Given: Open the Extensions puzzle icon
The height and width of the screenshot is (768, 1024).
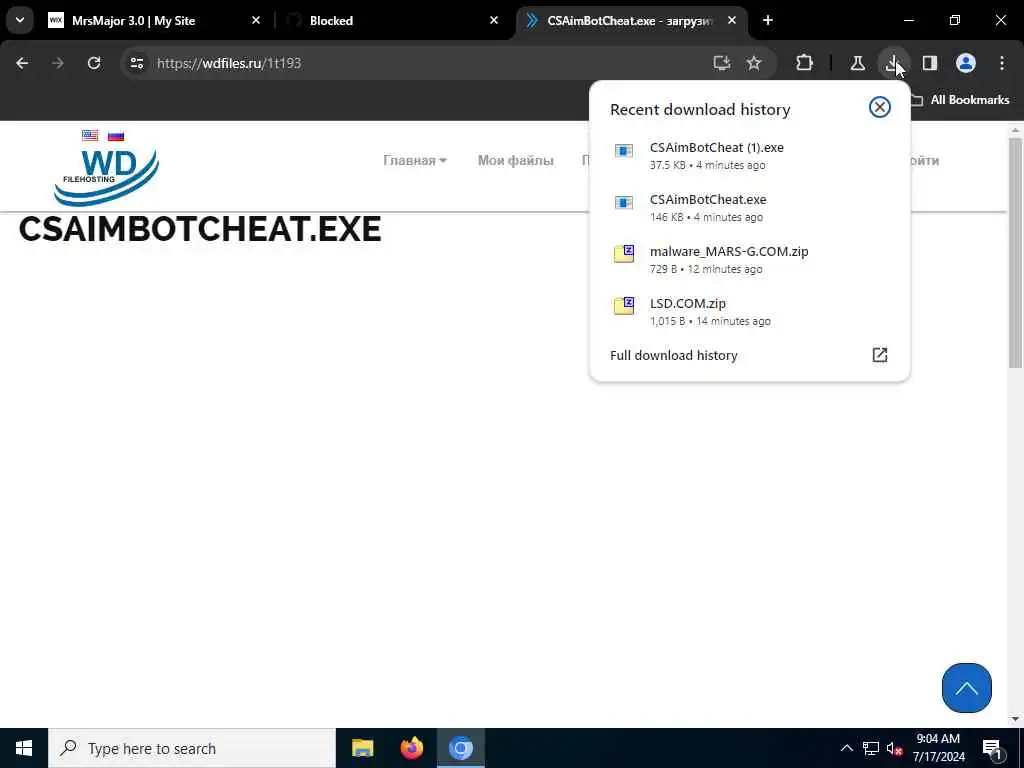Looking at the screenshot, I should click(x=805, y=63).
